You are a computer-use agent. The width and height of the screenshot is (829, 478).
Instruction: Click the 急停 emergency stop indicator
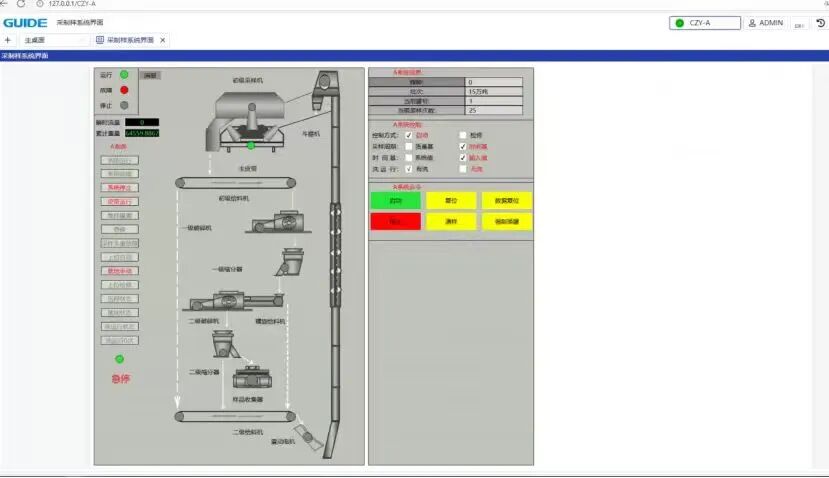(x=120, y=379)
